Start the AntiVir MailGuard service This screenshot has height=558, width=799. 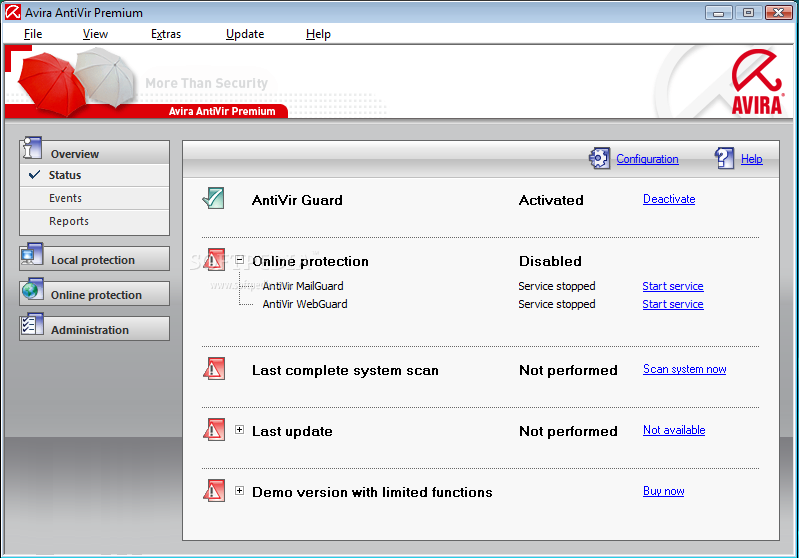point(673,286)
